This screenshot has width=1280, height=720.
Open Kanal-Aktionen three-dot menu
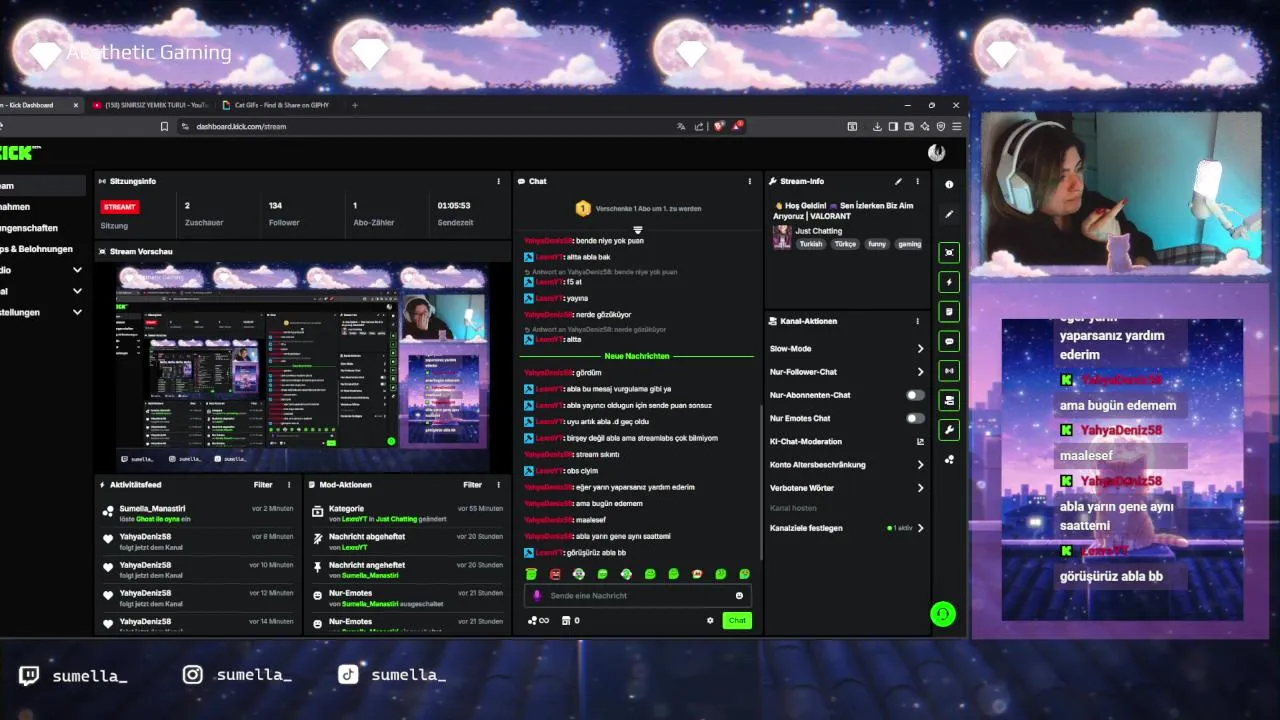(917, 321)
